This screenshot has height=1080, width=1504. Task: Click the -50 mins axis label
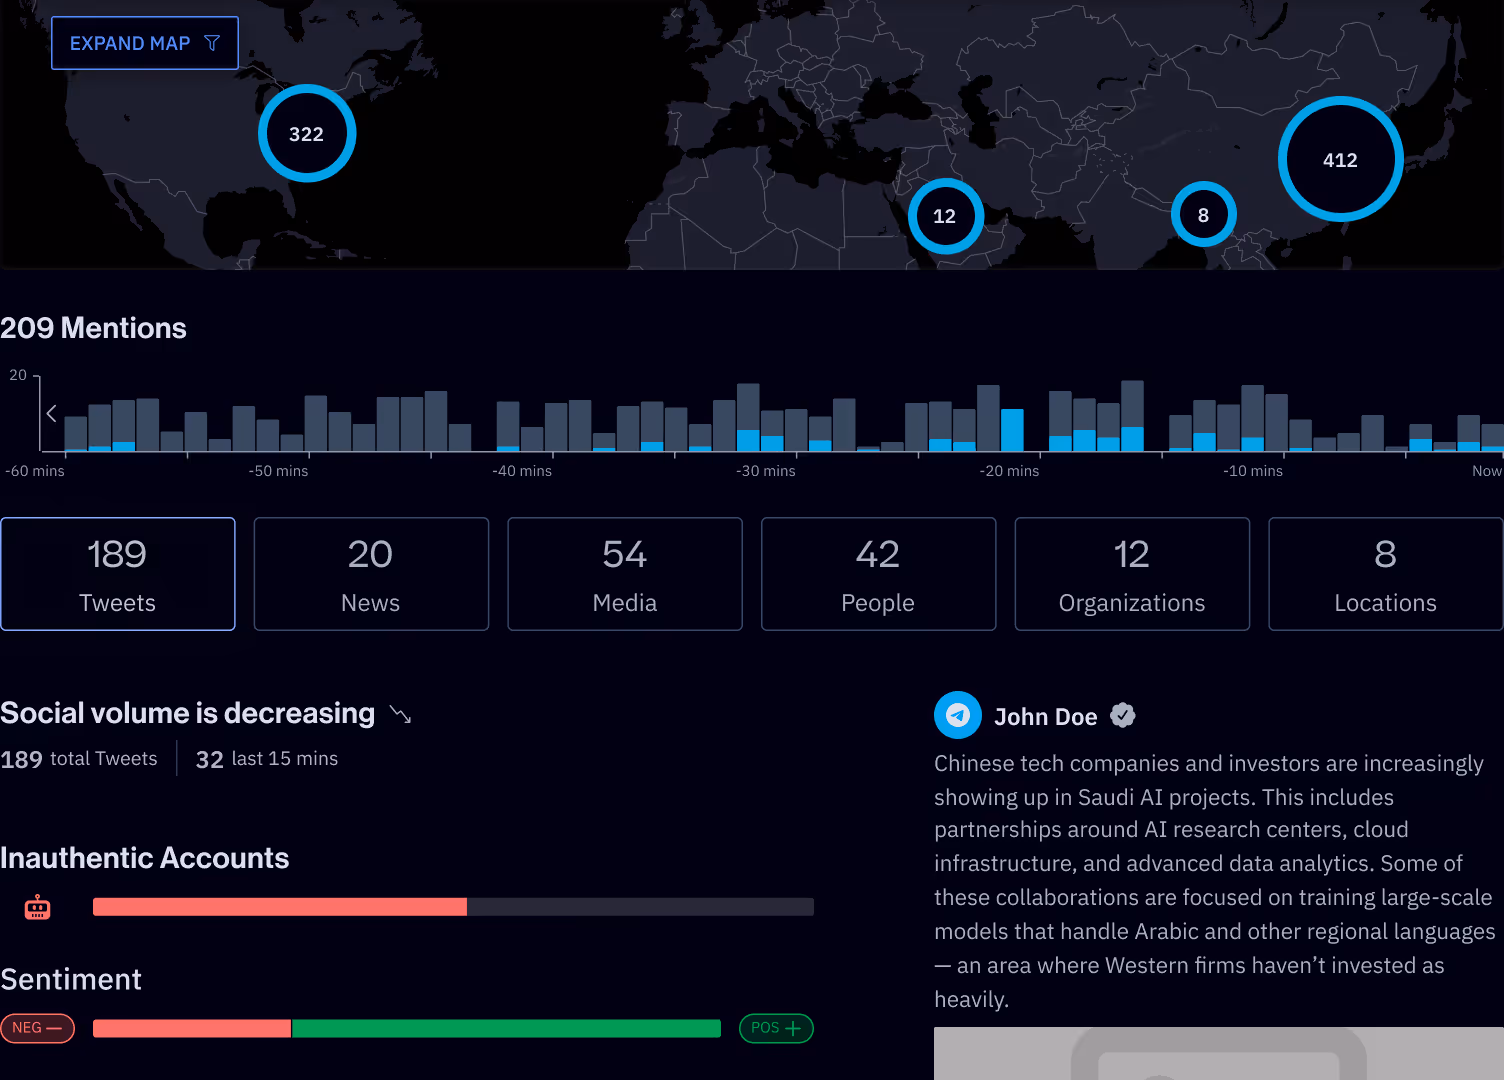[x=279, y=471]
